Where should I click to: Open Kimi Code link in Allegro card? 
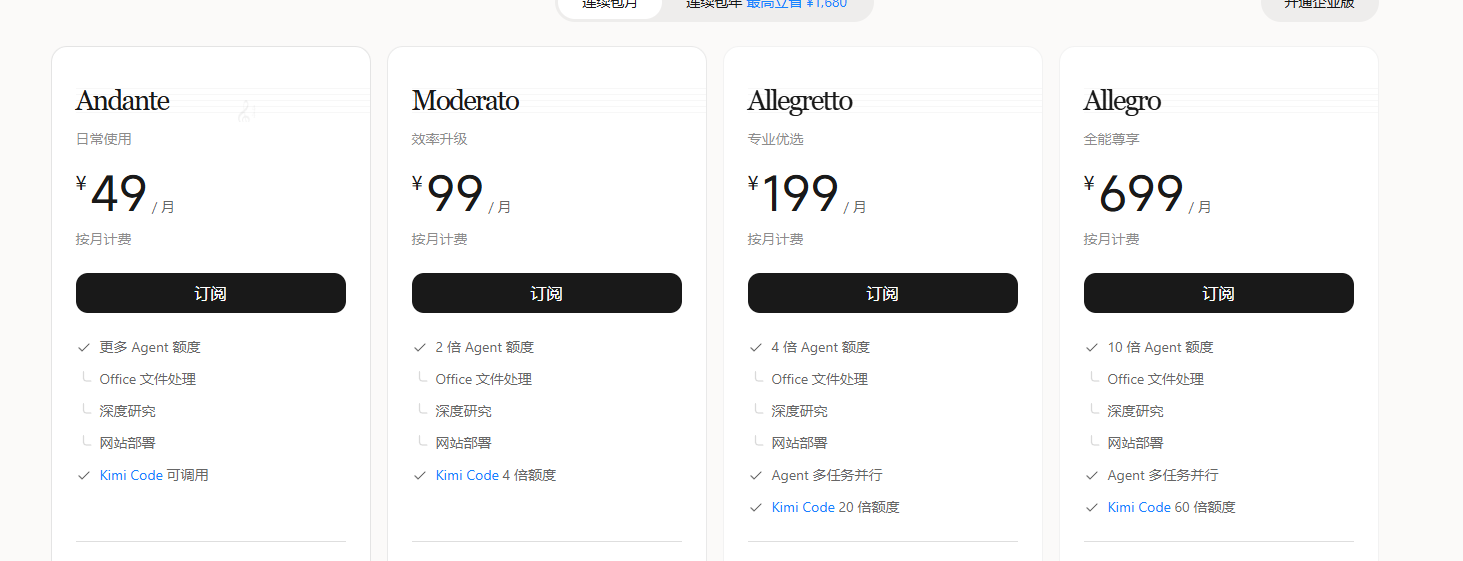point(1139,507)
